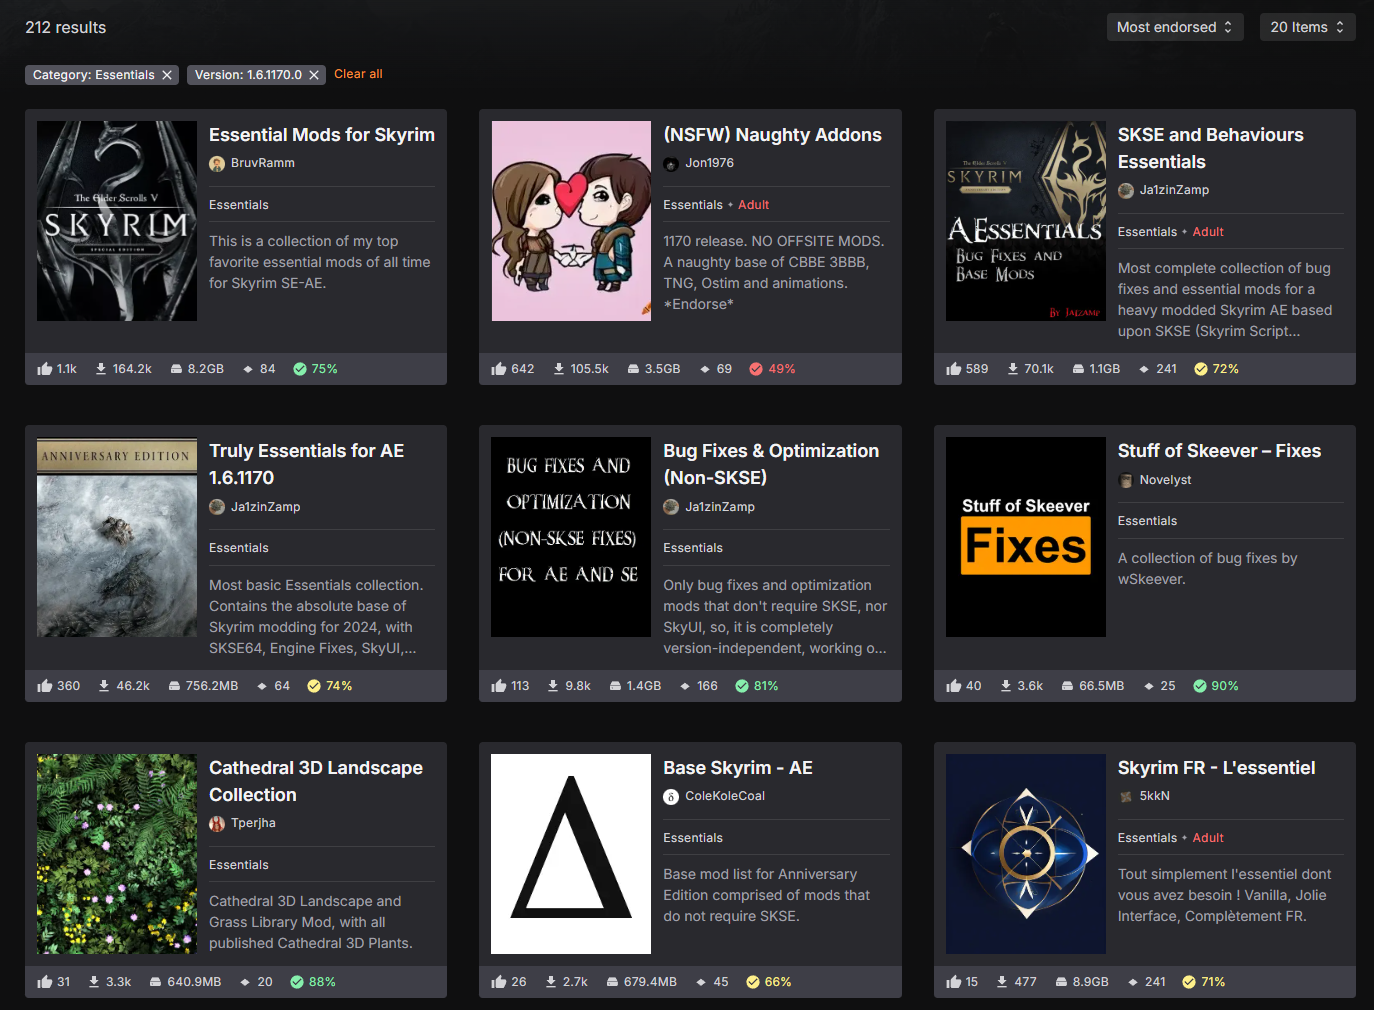This screenshot has height=1010, width=1374.
Task: Visit author 5kkN's profile name
Action: 1155,796
